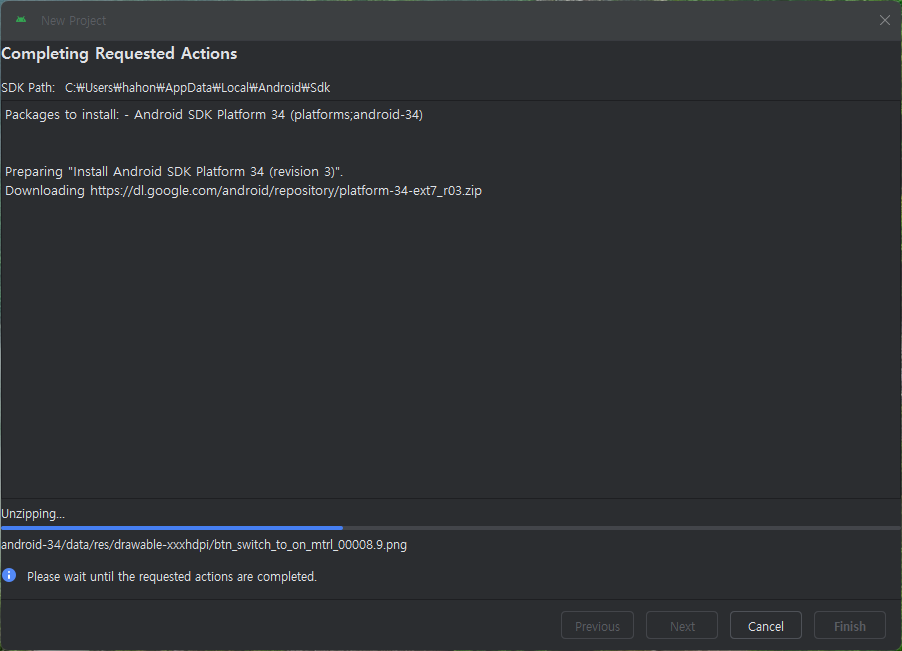Click the 'Completing Requested Actions' heading
Screen dimensions: 902x651
[x=119, y=53]
